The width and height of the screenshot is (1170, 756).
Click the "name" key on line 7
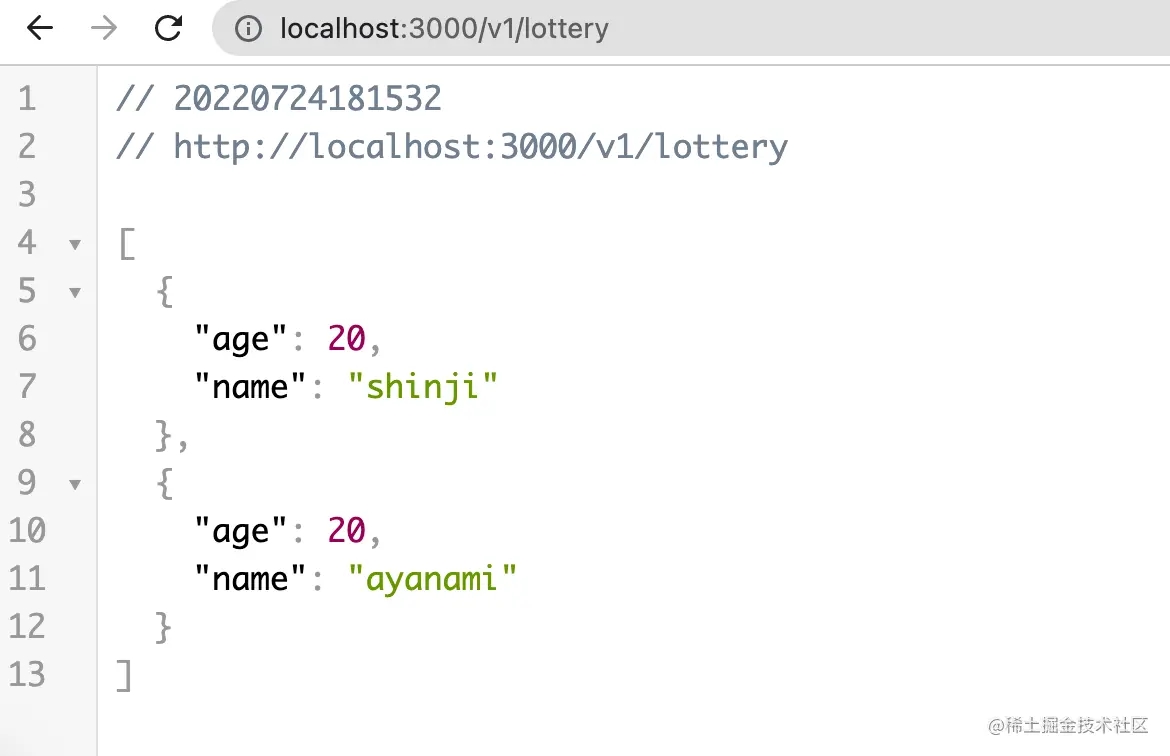coord(250,386)
